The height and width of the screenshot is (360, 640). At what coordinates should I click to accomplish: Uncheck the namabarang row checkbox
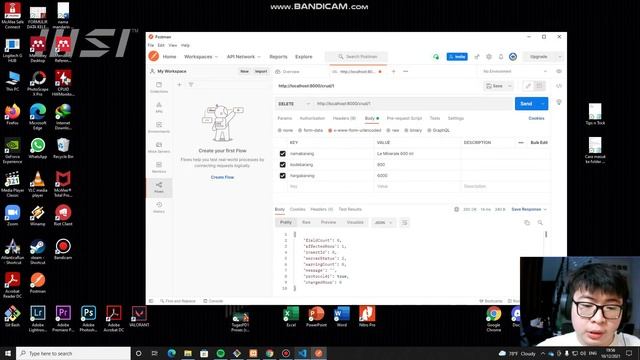click(282, 153)
